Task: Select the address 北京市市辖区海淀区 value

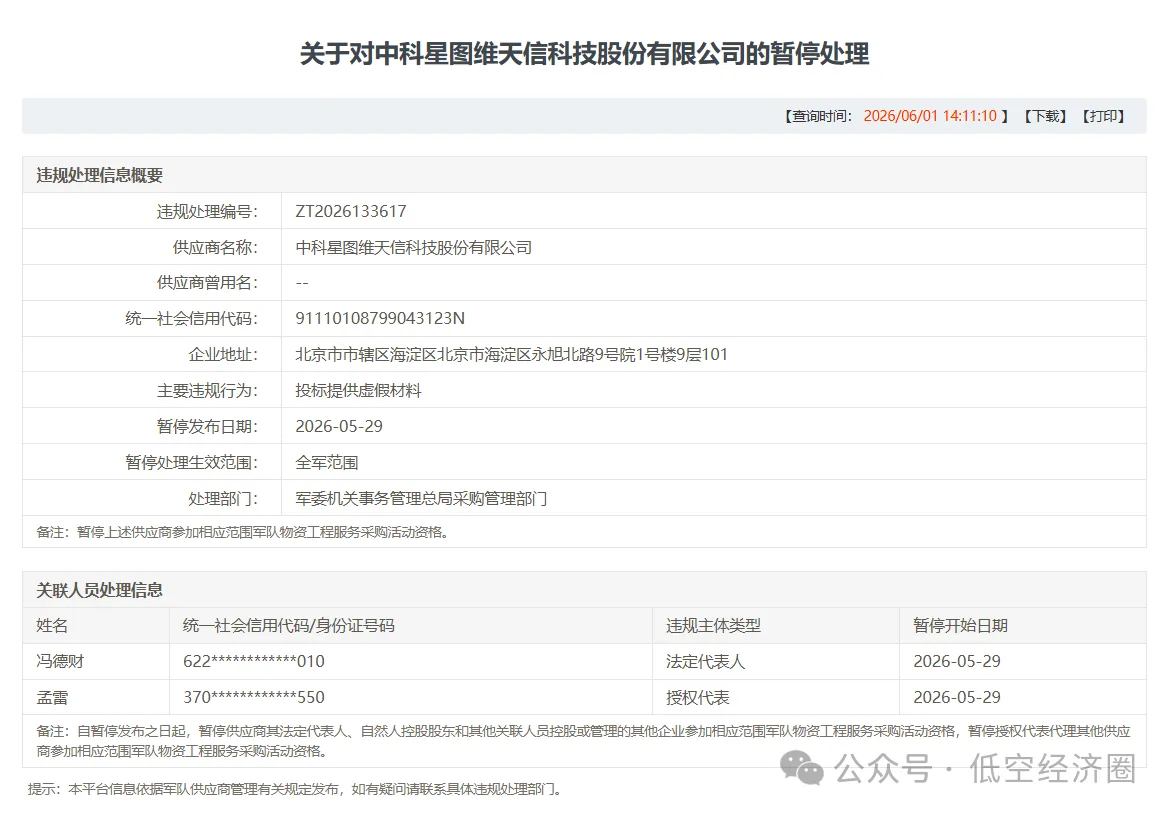Action: pos(511,354)
